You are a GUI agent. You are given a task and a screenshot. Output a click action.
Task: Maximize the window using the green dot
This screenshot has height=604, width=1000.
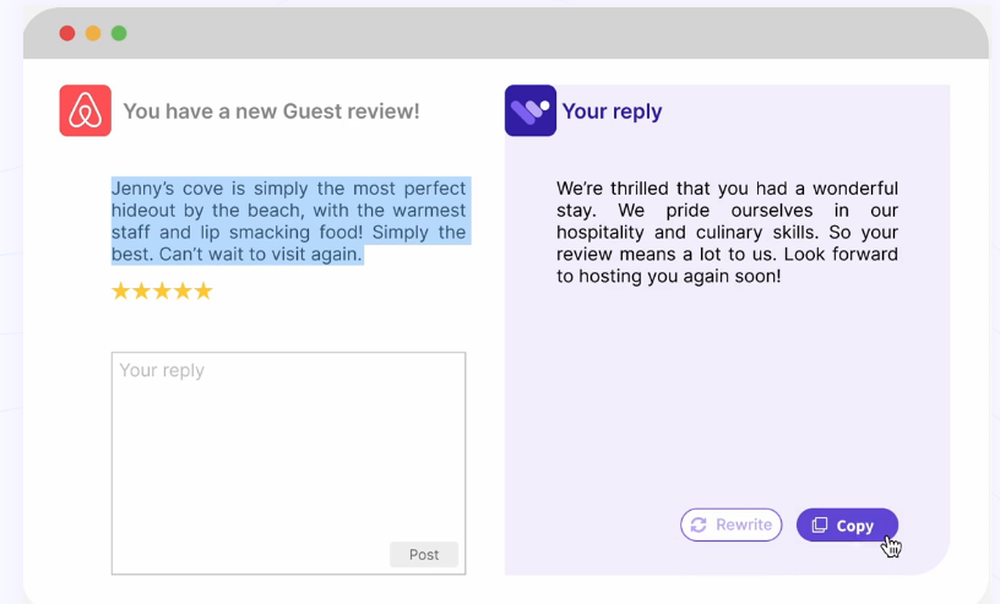tap(119, 34)
